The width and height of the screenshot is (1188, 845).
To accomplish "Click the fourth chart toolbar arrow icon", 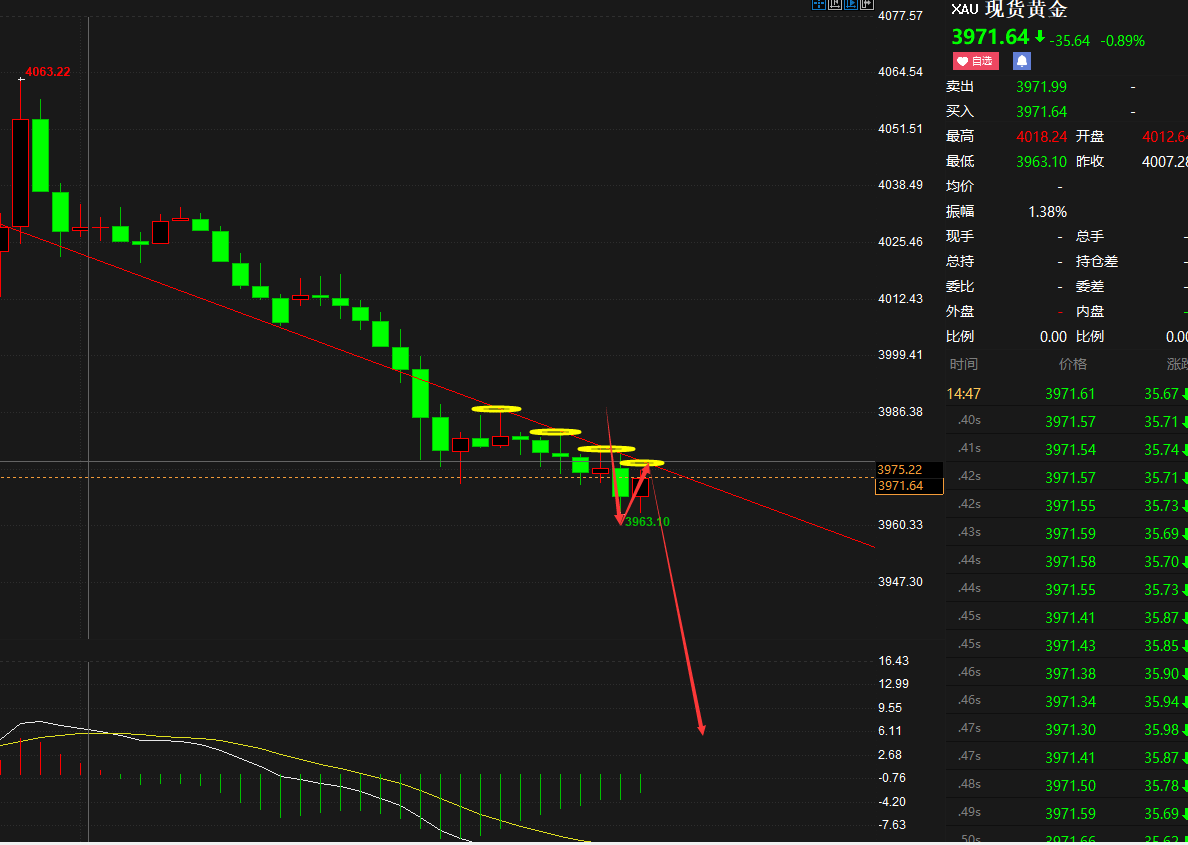I will [x=867, y=5].
